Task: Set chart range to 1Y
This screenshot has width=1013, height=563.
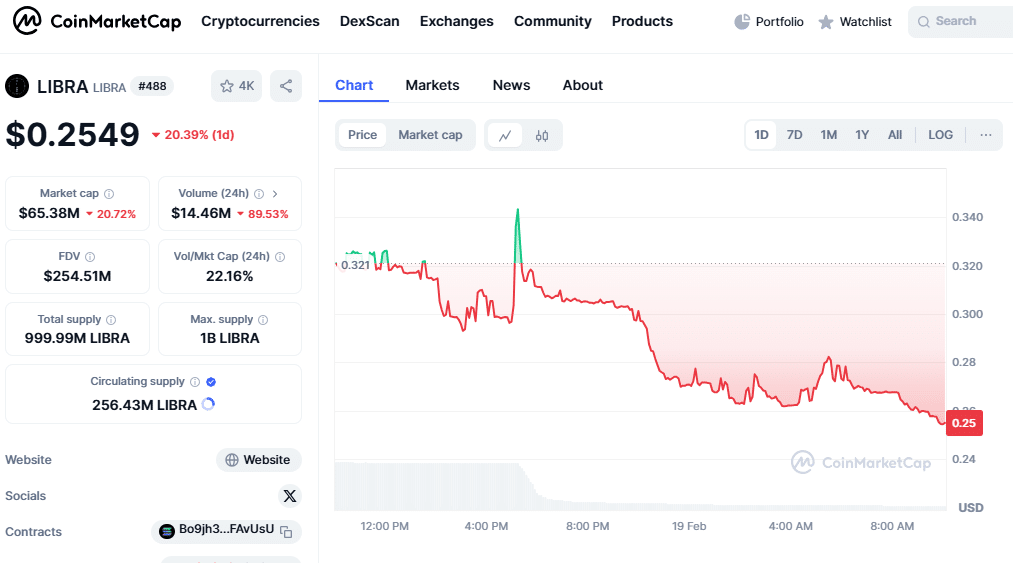Action: coord(862,135)
